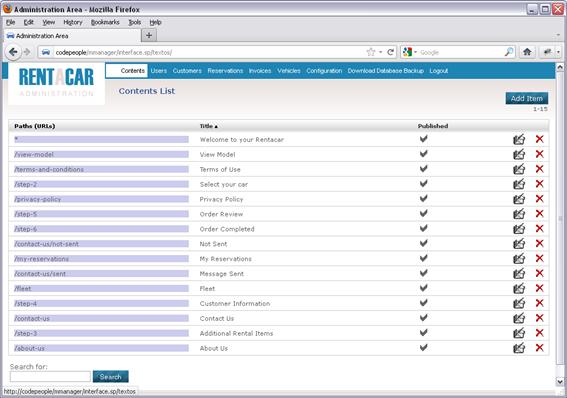Edit the Additional Rental Items row
567x398 pixels.
point(519,333)
